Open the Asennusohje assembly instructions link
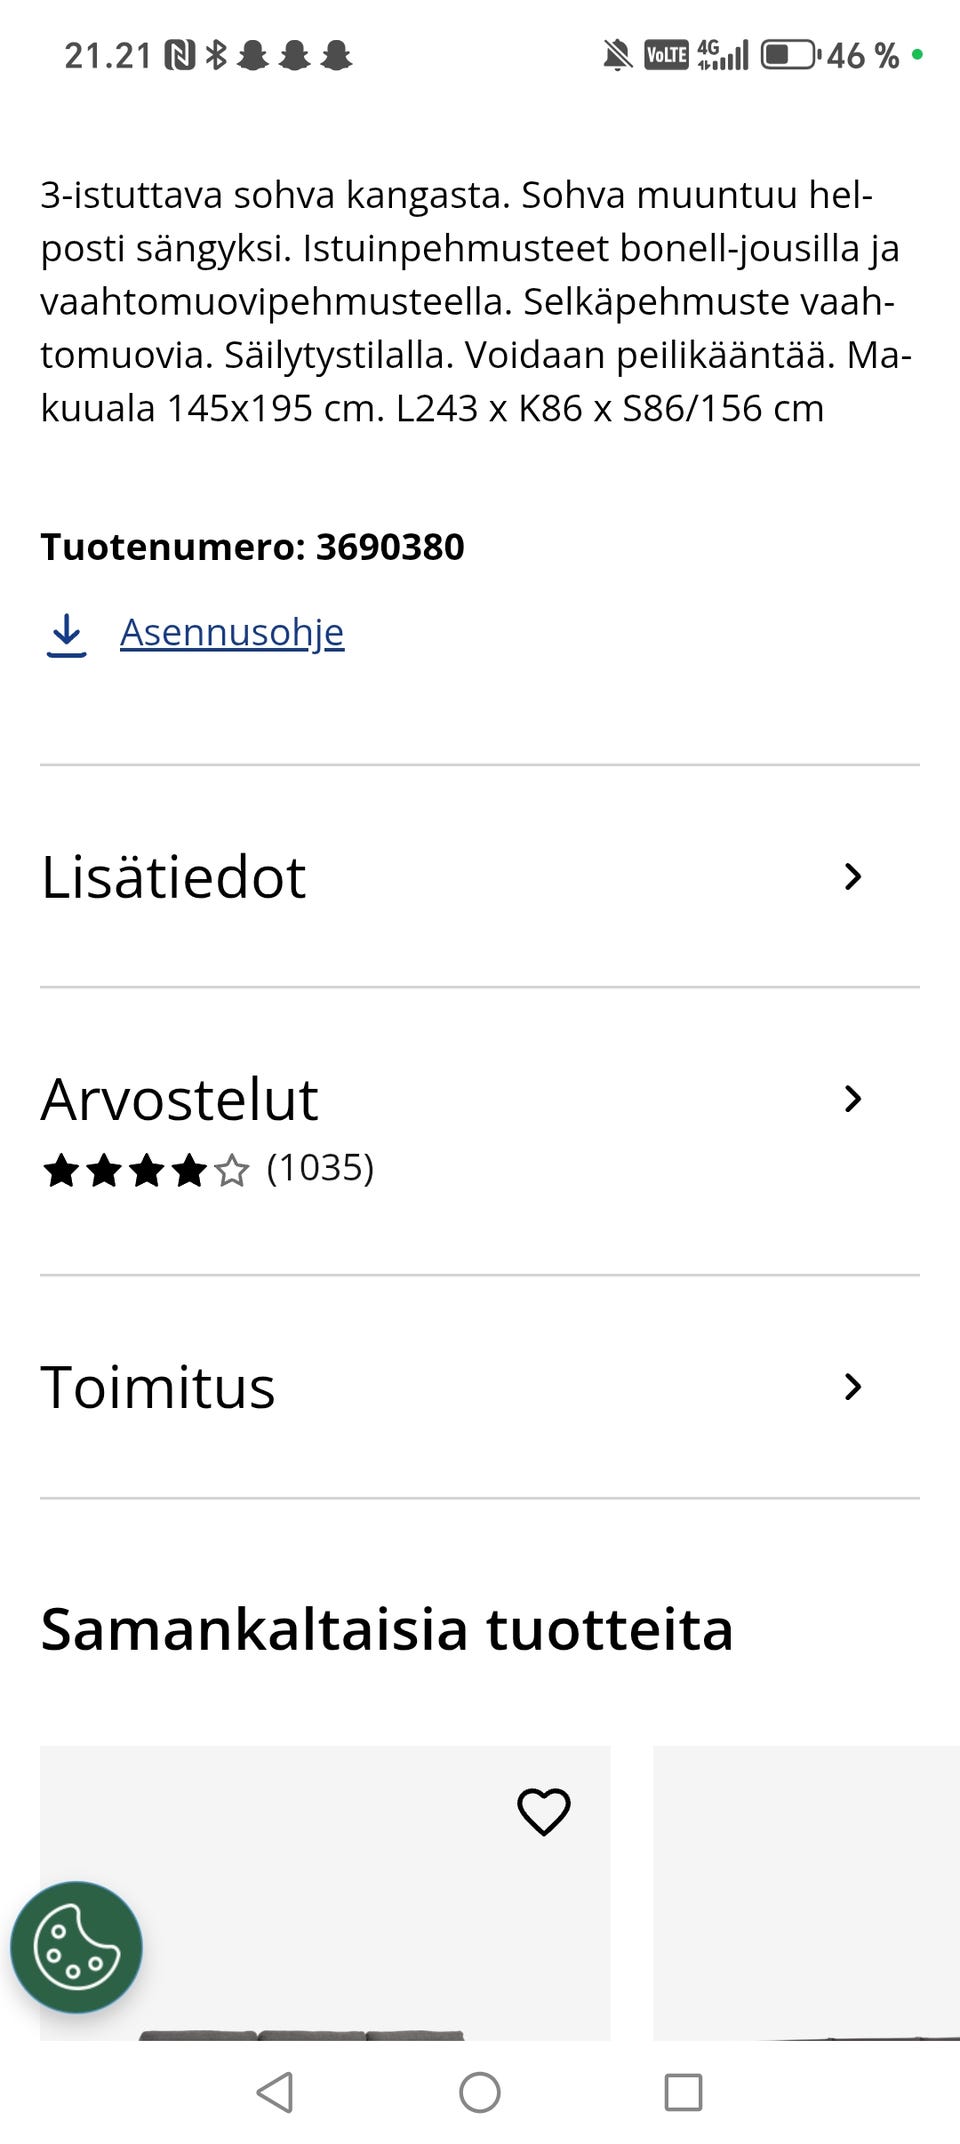 [x=232, y=633]
